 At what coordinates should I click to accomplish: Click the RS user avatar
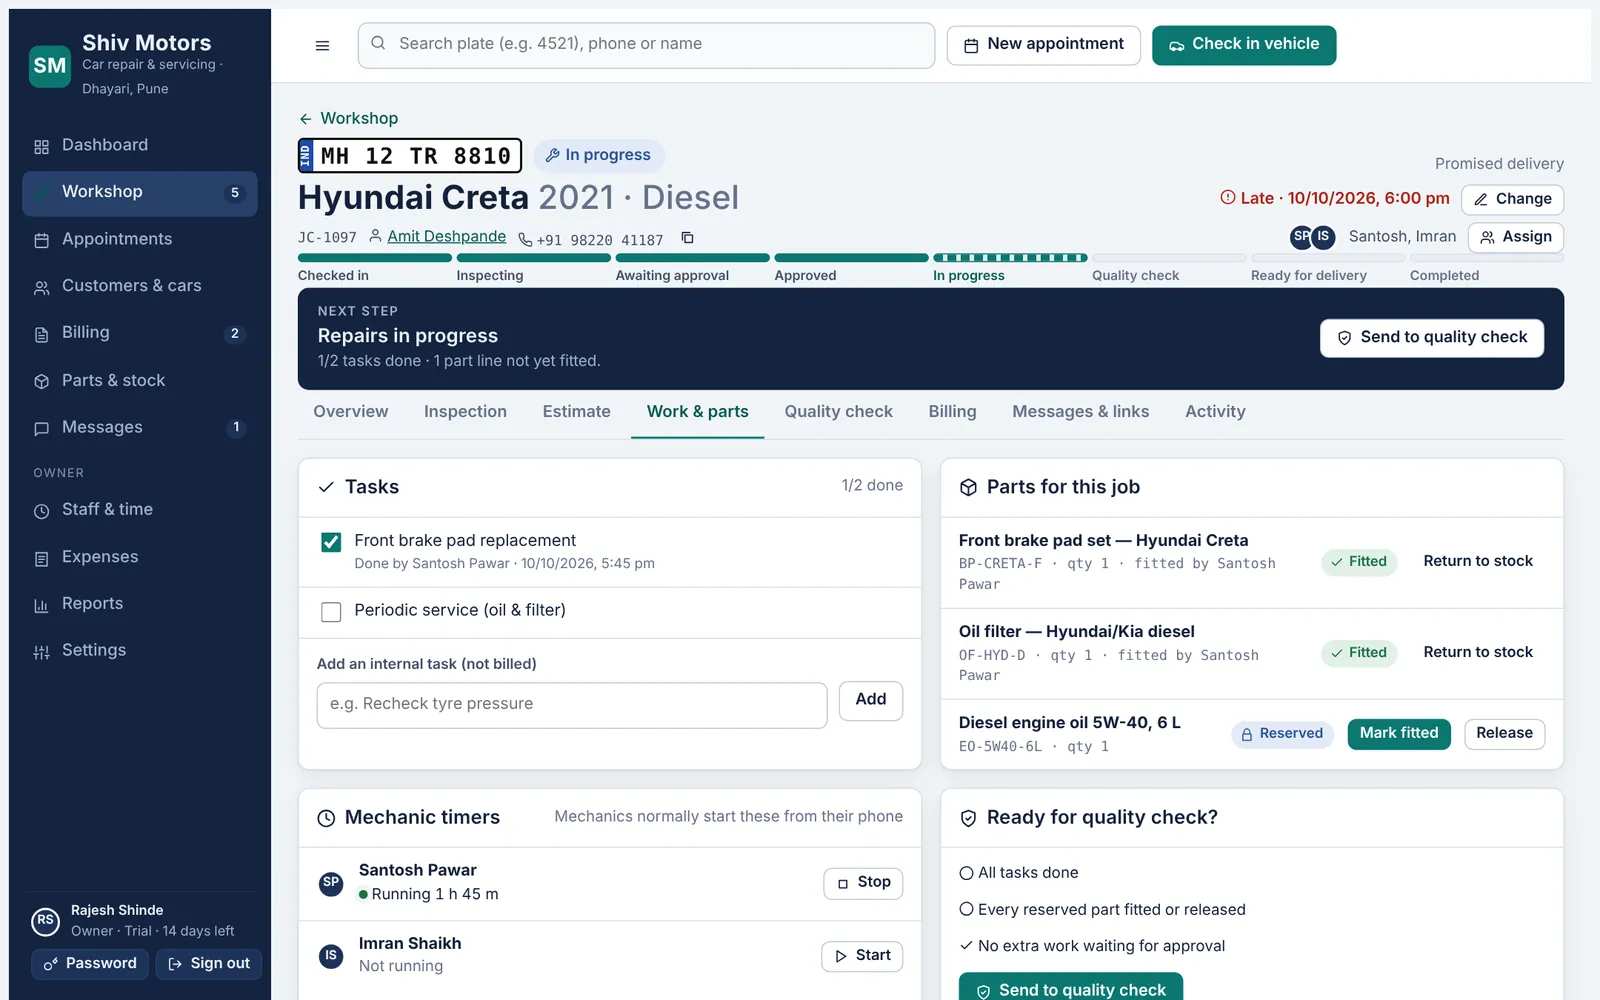[x=45, y=920]
